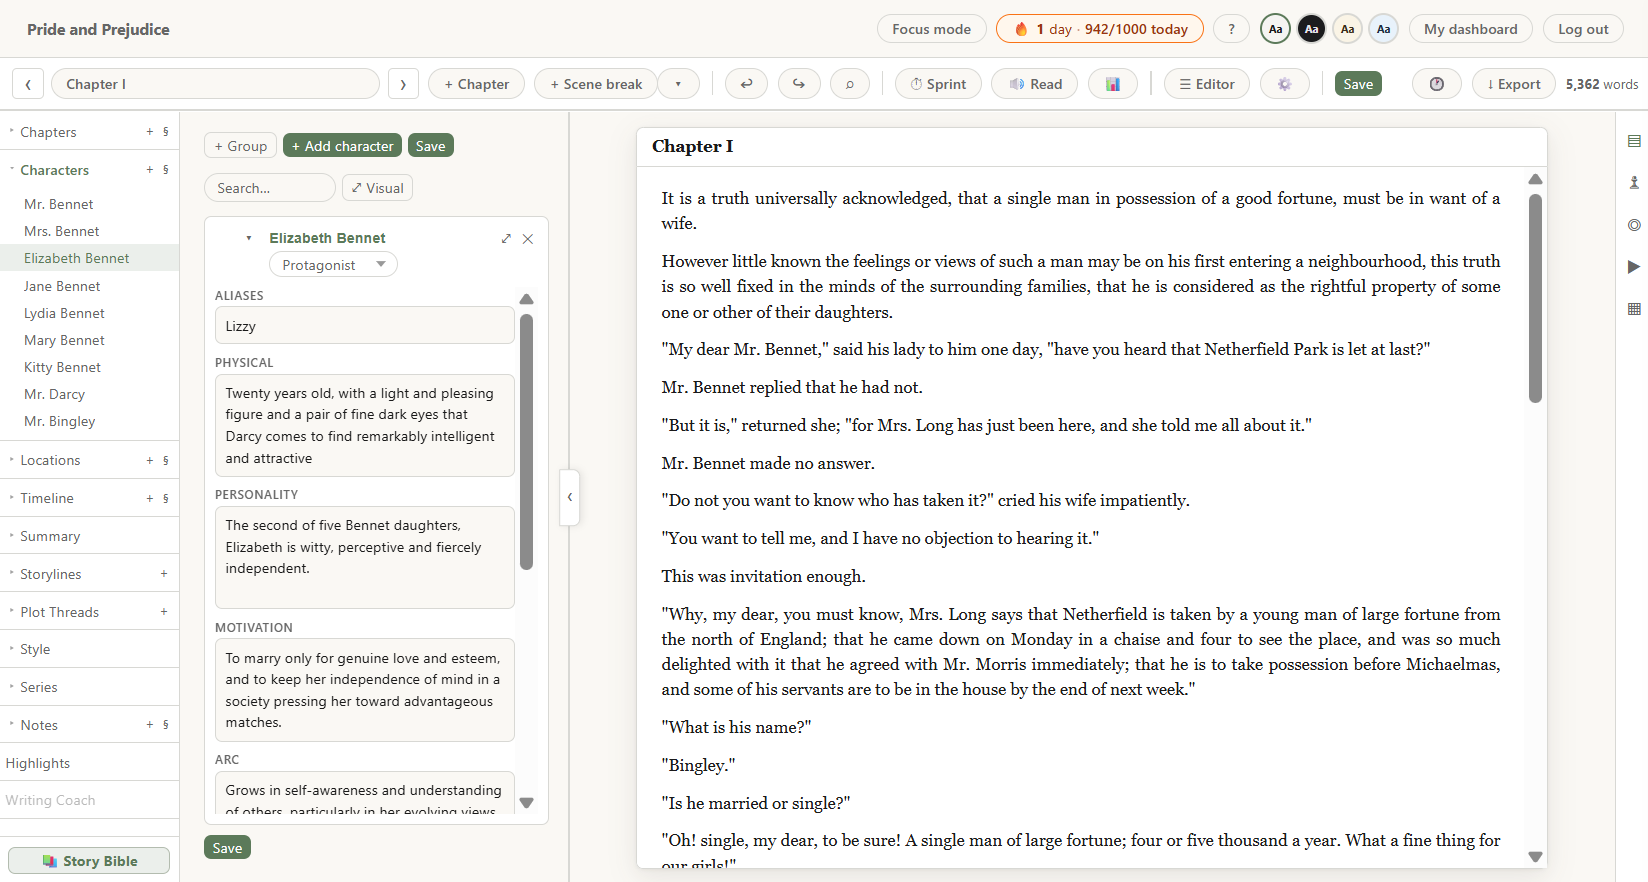The width and height of the screenshot is (1648, 882).
Task: Go to the next chapter arrow
Action: click(403, 84)
